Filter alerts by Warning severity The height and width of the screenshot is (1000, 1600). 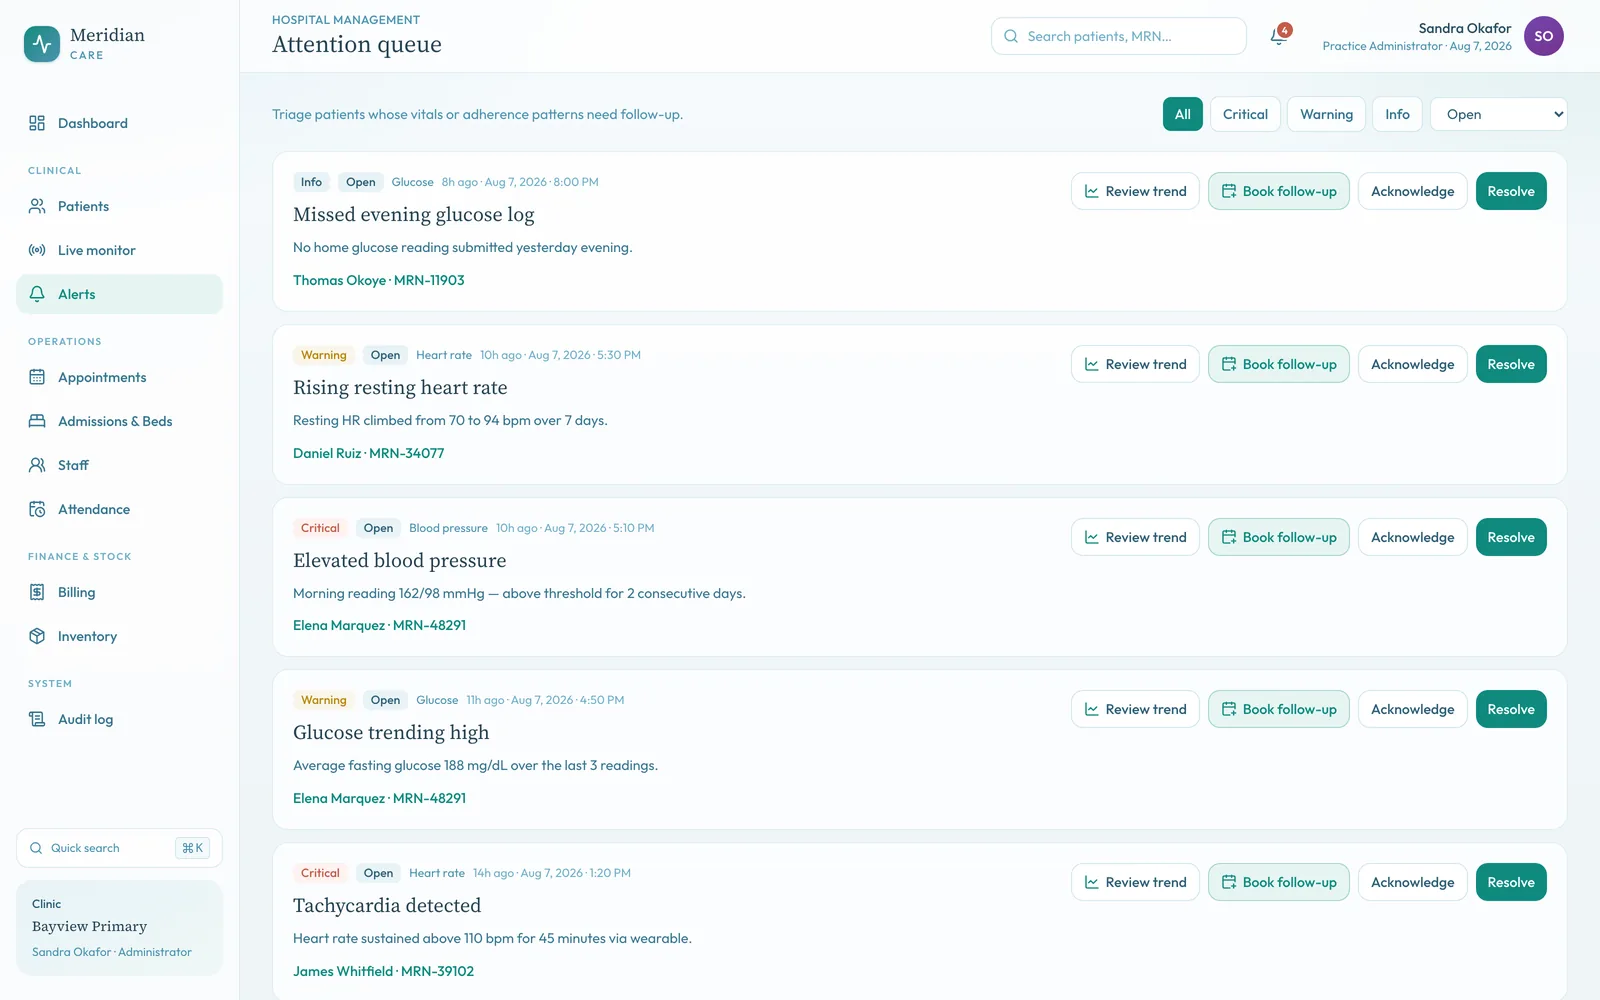click(x=1326, y=114)
